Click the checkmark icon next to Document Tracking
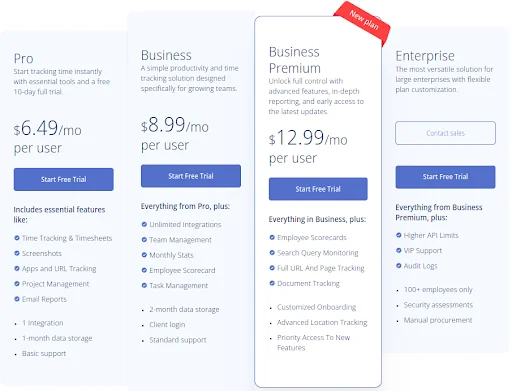The image size is (512, 391). pyautogui.click(x=272, y=283)
